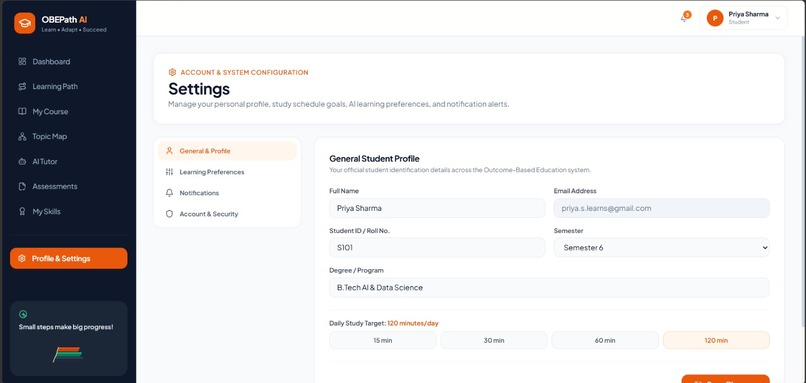Viewport: 806px width, 383px height.
Task: Click the Assessments document icon
Action: click(x=22, y=186)
